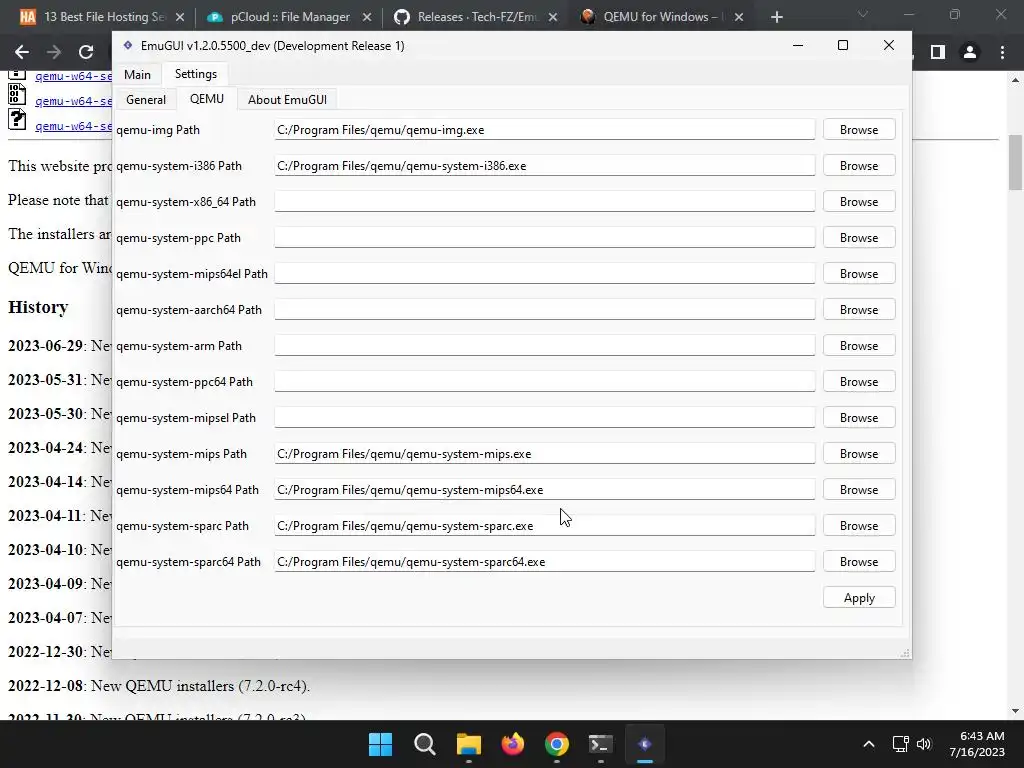Browse for qemu-system-ppc64 path

coord(859,381)
